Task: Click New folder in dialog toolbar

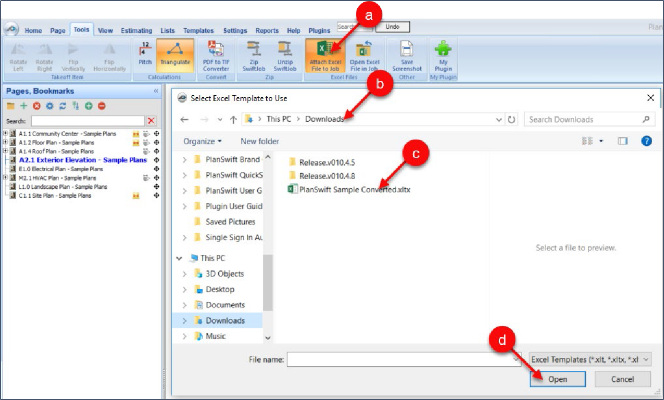Action: pyautogui.click(x=260, y=141)
